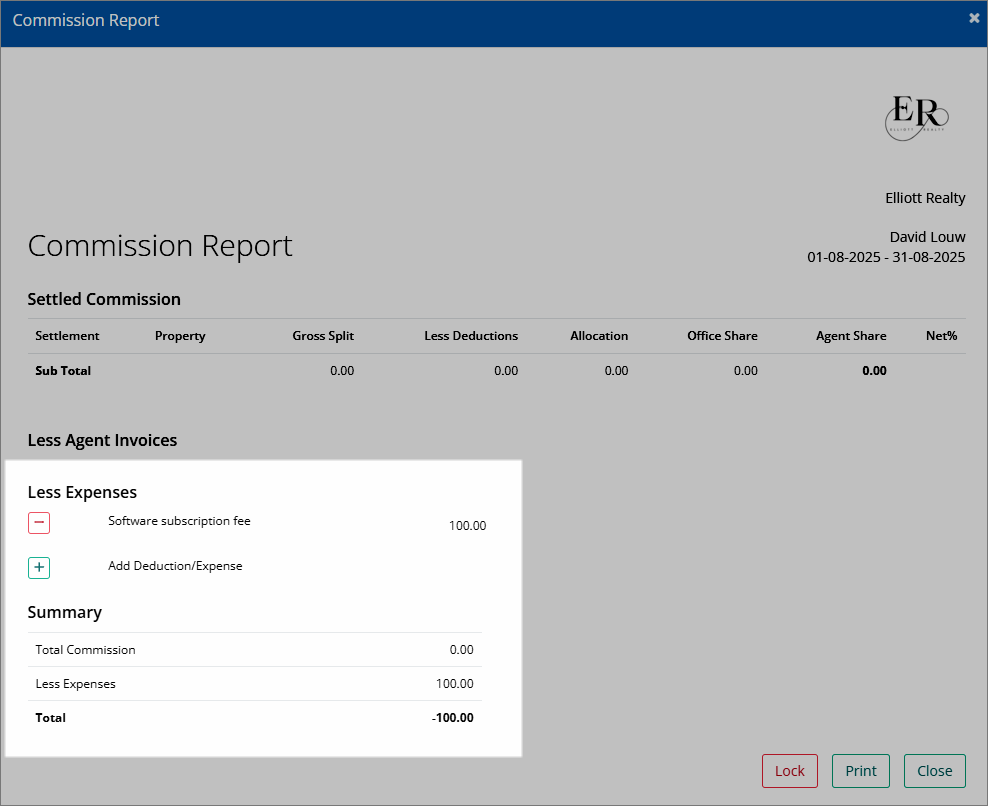Click the Gross Split column header
This screenshot has height=806, width=988.
[x=323, y=336]
